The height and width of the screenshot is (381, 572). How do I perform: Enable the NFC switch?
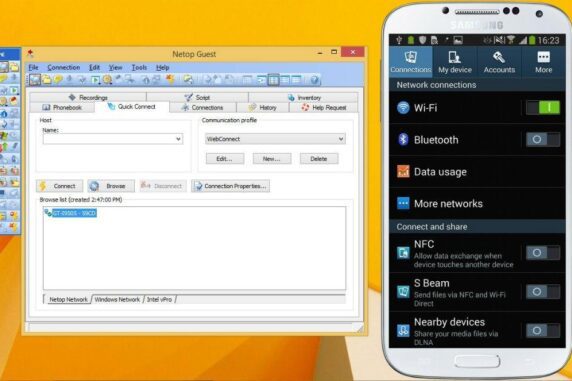pyautogui.click(x=543, y=253)
